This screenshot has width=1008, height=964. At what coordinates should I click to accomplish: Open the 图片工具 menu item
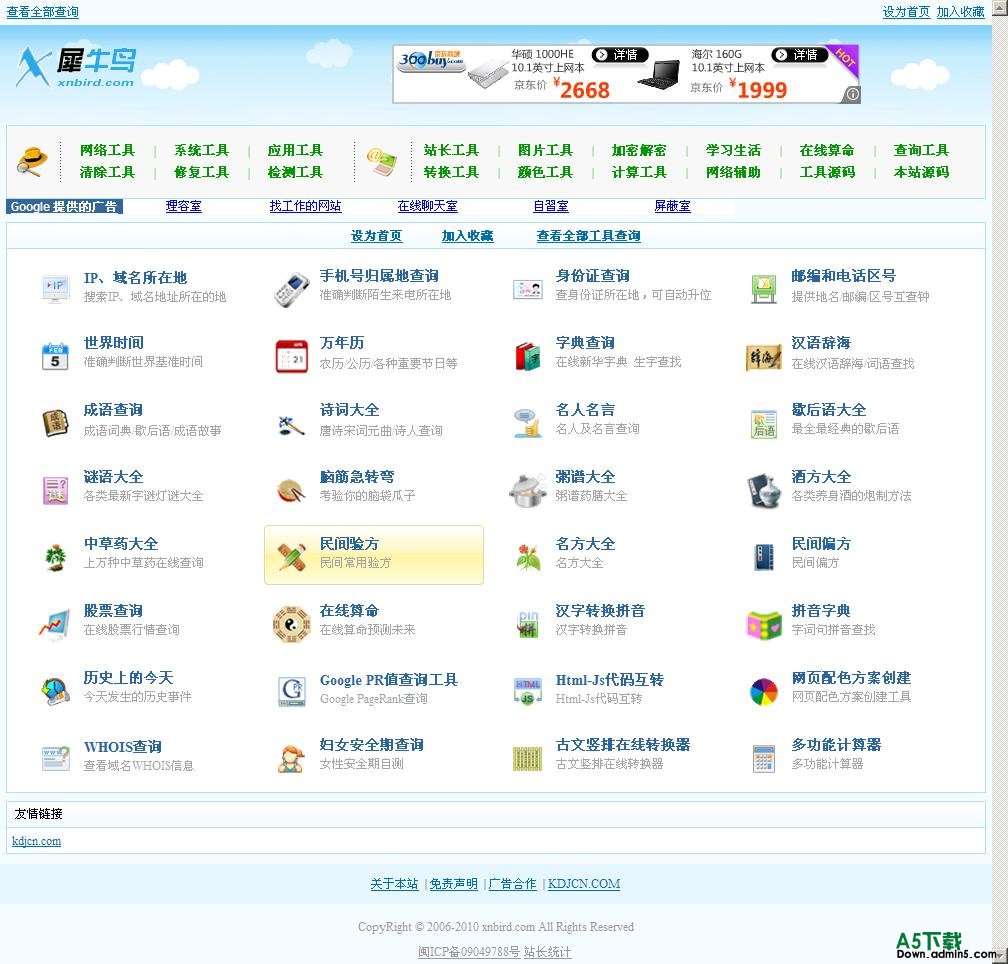tap(545, 150)
